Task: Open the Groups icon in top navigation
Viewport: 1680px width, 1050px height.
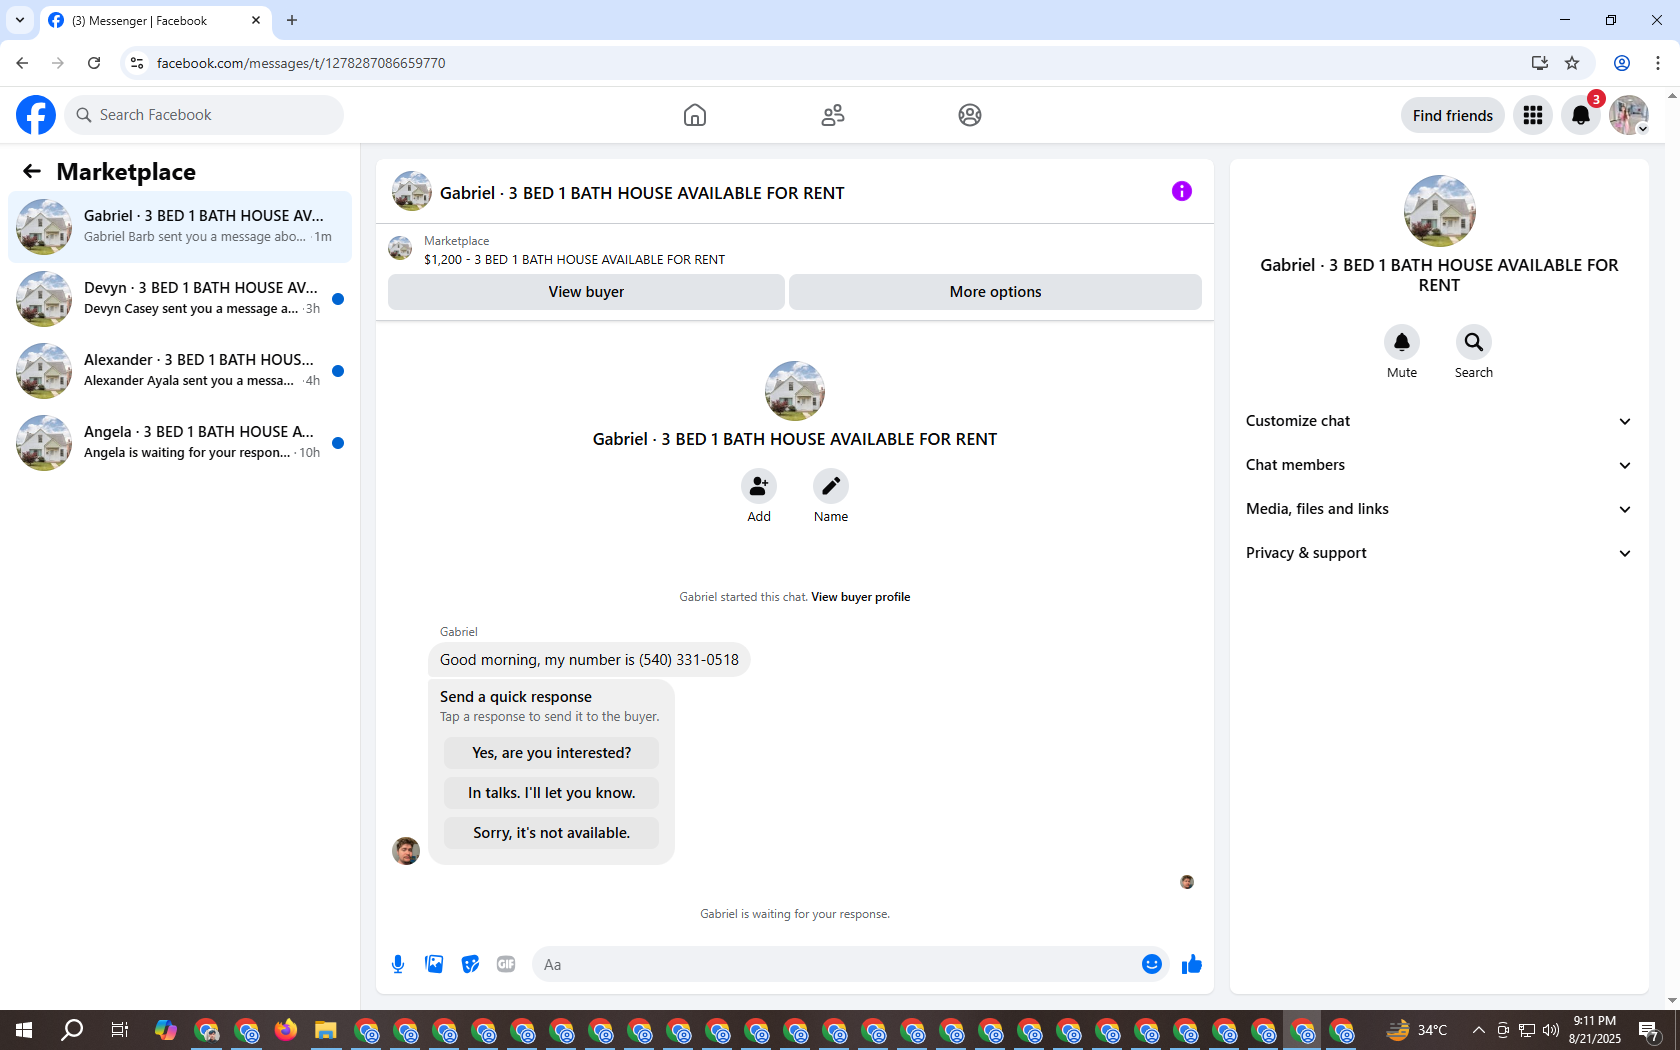Action: [x=970, y=115]
